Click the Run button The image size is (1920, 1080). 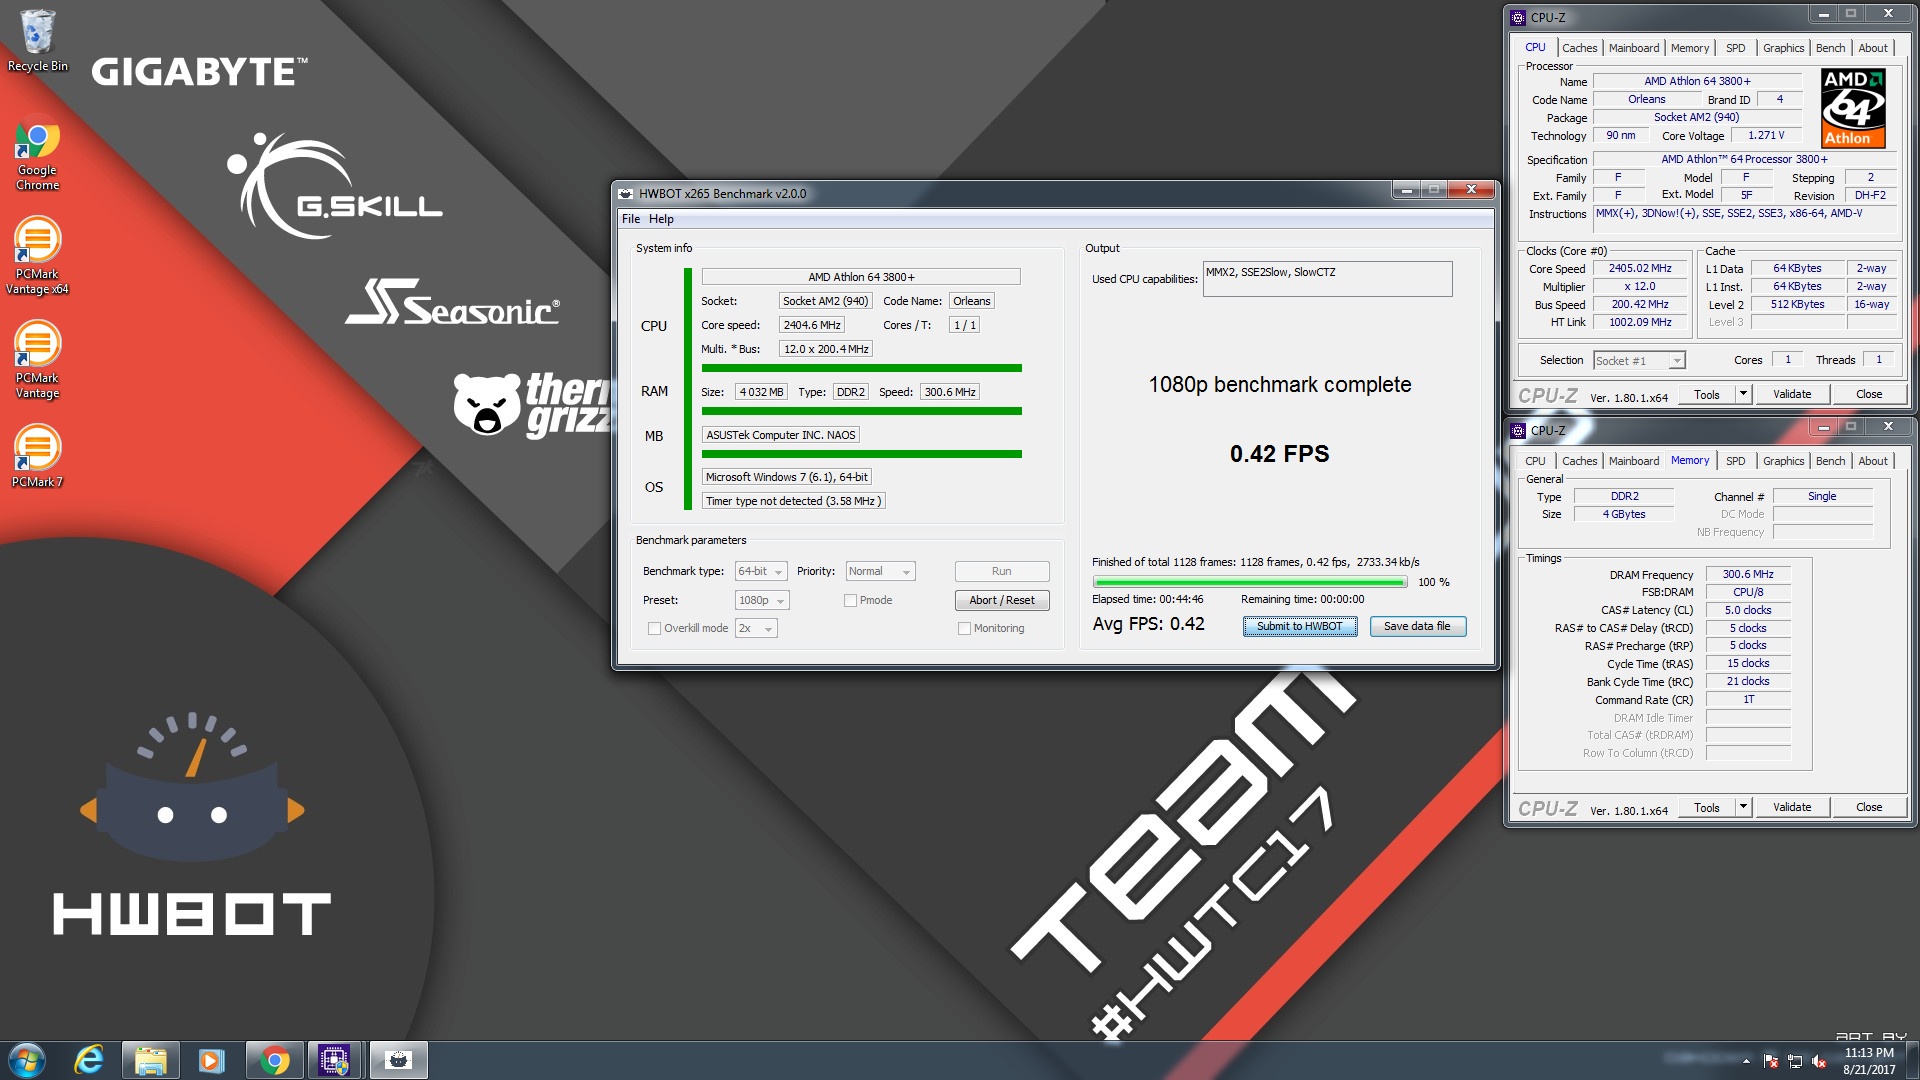click(1001, 571)
